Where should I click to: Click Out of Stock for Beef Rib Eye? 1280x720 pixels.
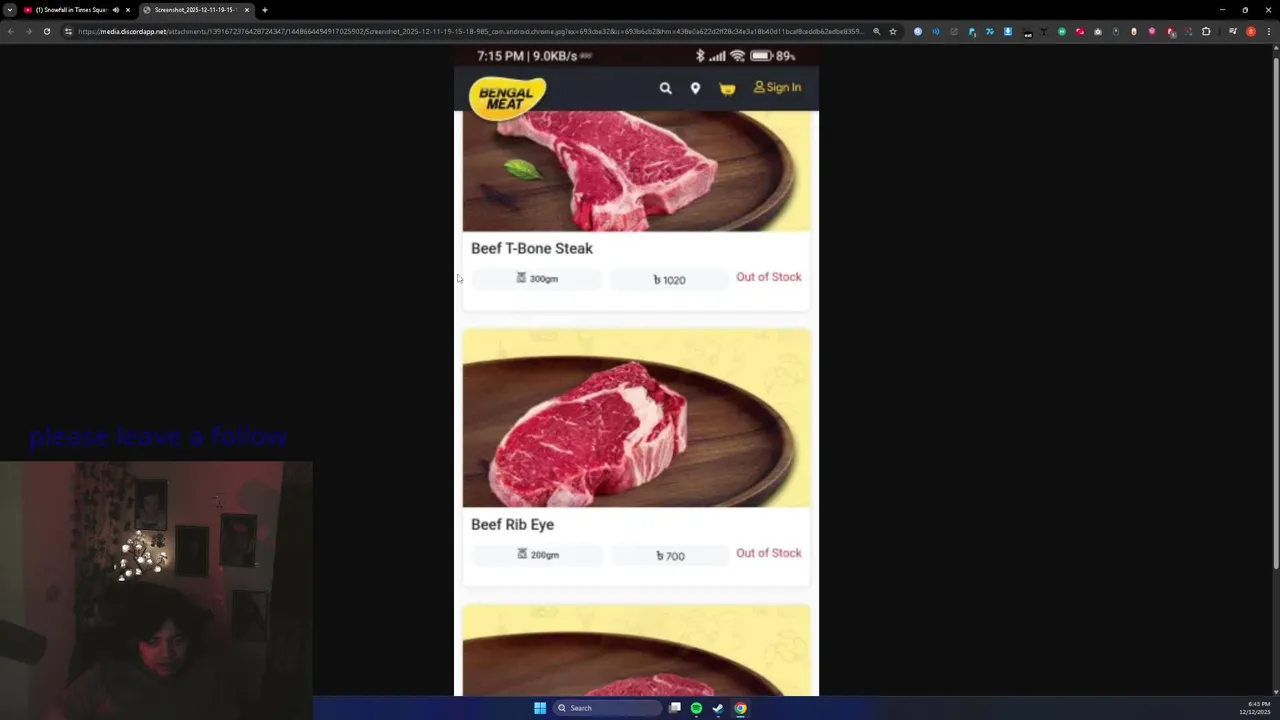coord(769,553)
